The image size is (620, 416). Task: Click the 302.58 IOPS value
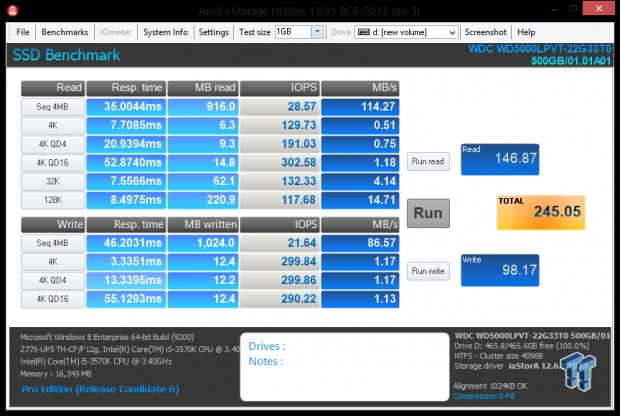[x=280, y=163]
